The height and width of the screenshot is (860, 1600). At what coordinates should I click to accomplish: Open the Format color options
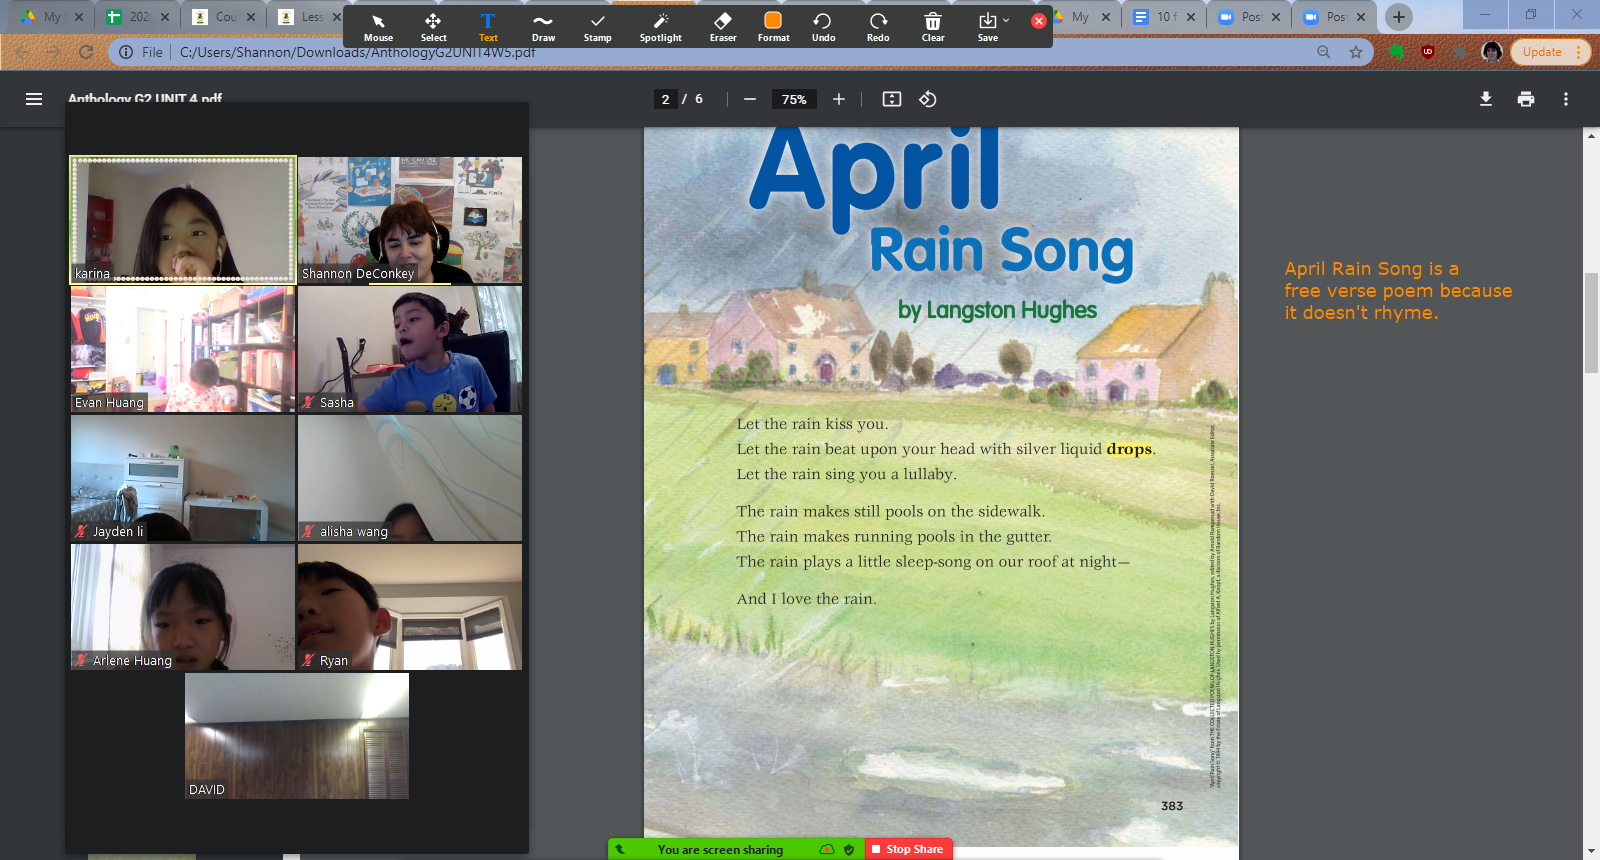tap(773, 28)
